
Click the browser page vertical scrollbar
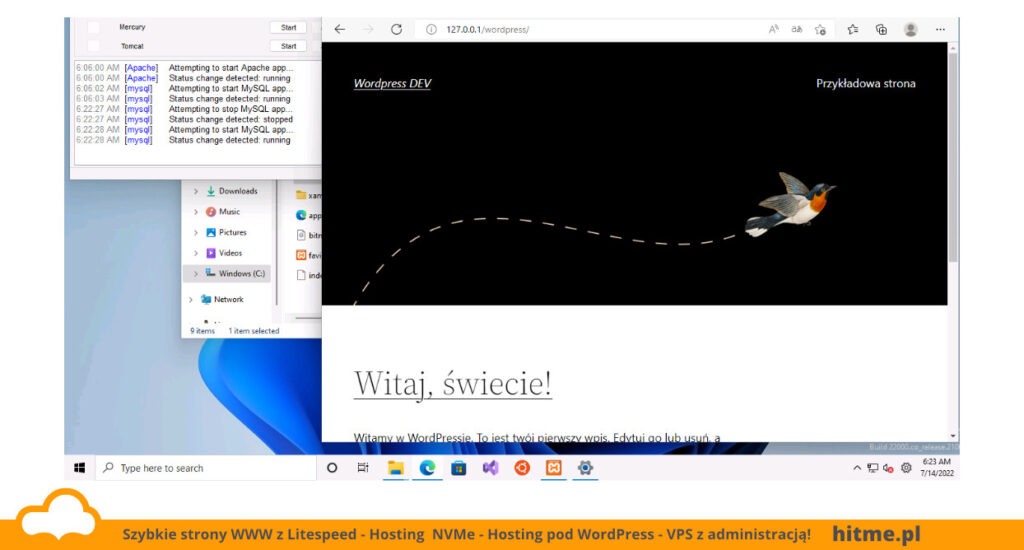953,157
